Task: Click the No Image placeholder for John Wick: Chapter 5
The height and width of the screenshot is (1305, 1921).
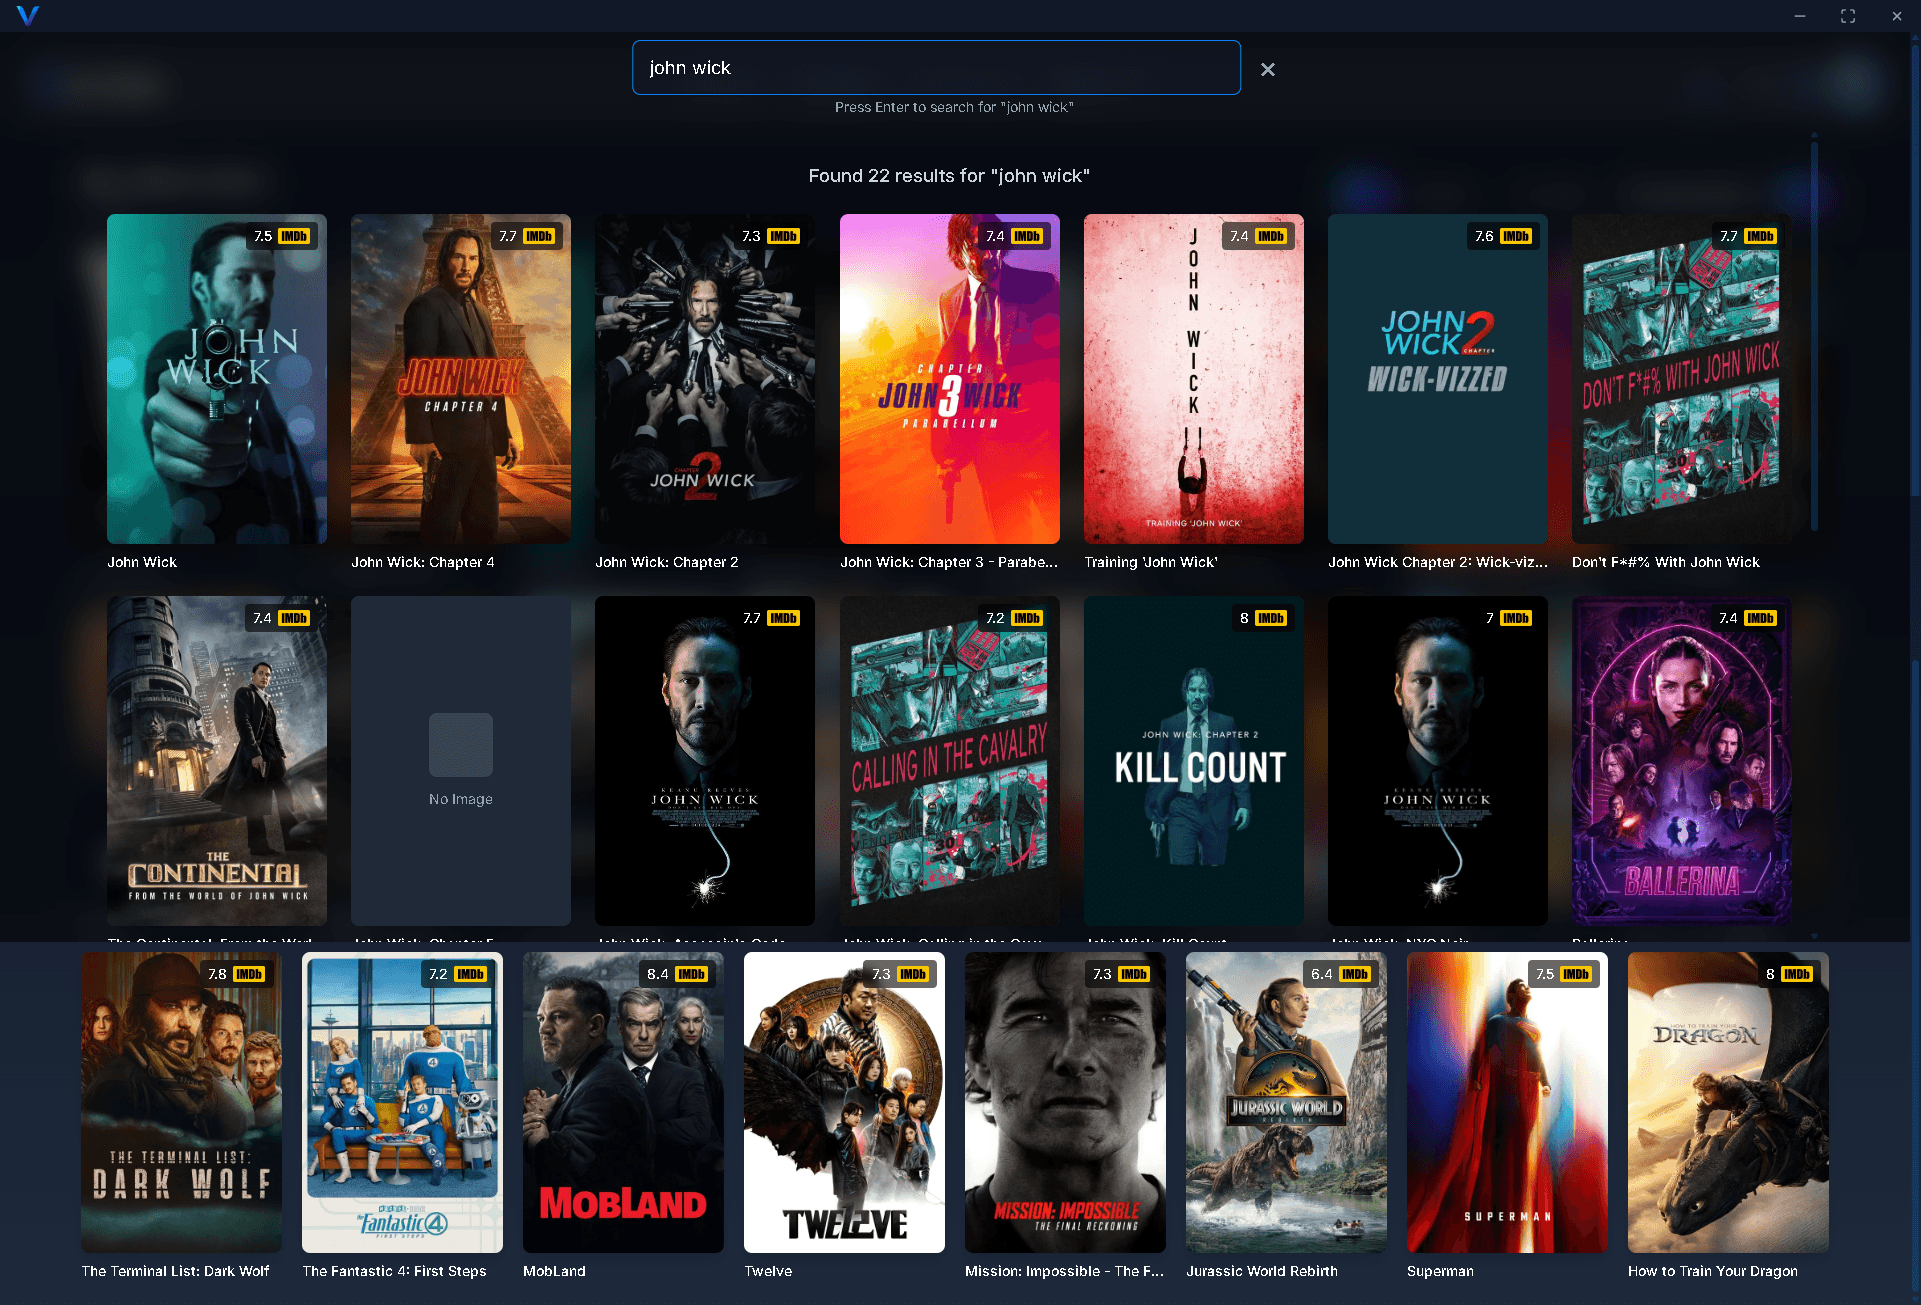Action: [460, 761]
